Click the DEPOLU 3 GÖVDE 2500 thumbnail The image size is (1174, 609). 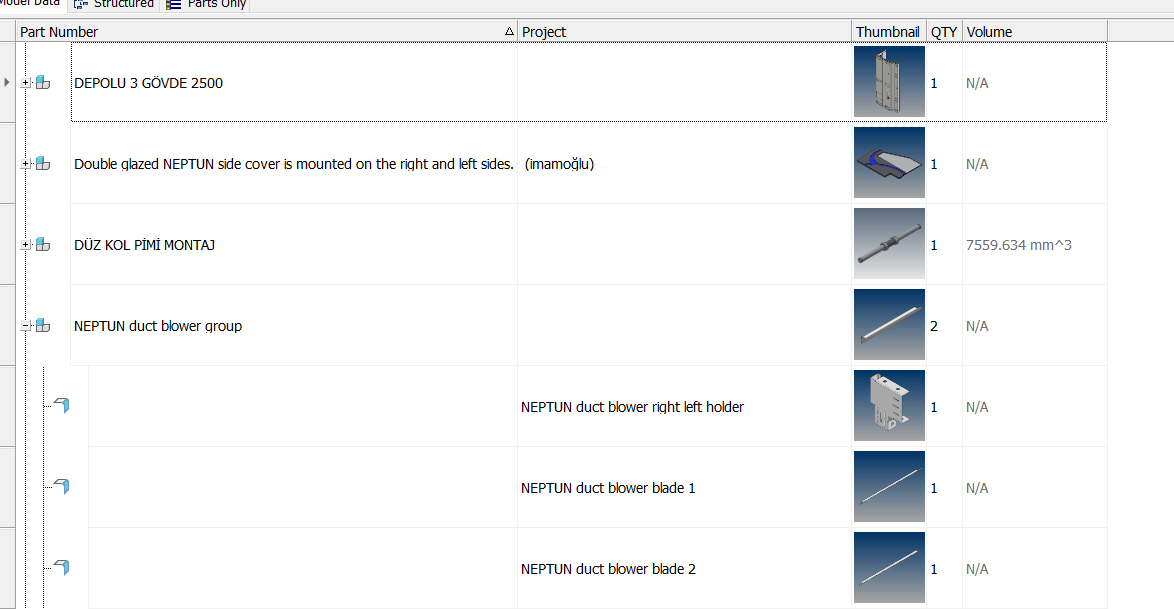coord(889,82)
